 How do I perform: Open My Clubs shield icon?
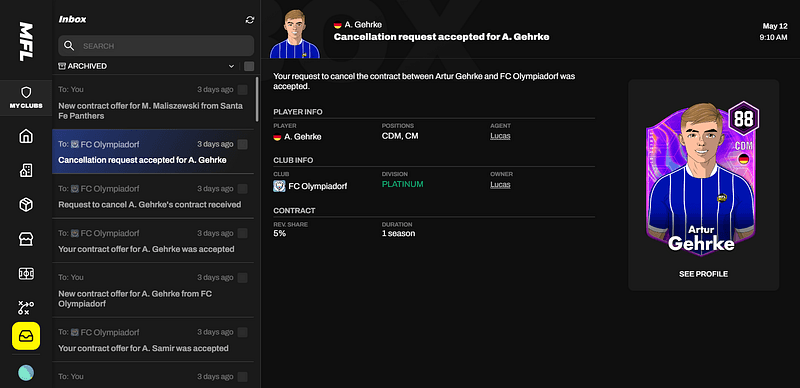[x=26, y=92]
